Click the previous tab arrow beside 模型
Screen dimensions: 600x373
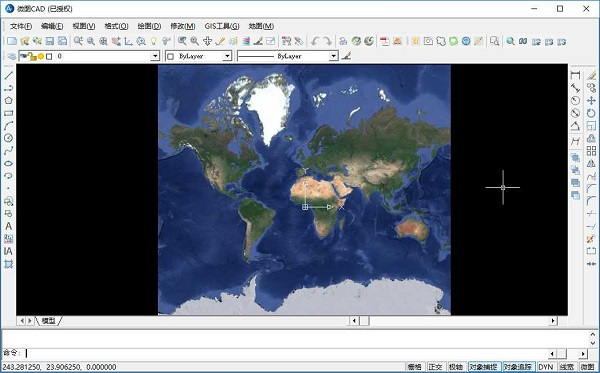[x=22, y=321]
